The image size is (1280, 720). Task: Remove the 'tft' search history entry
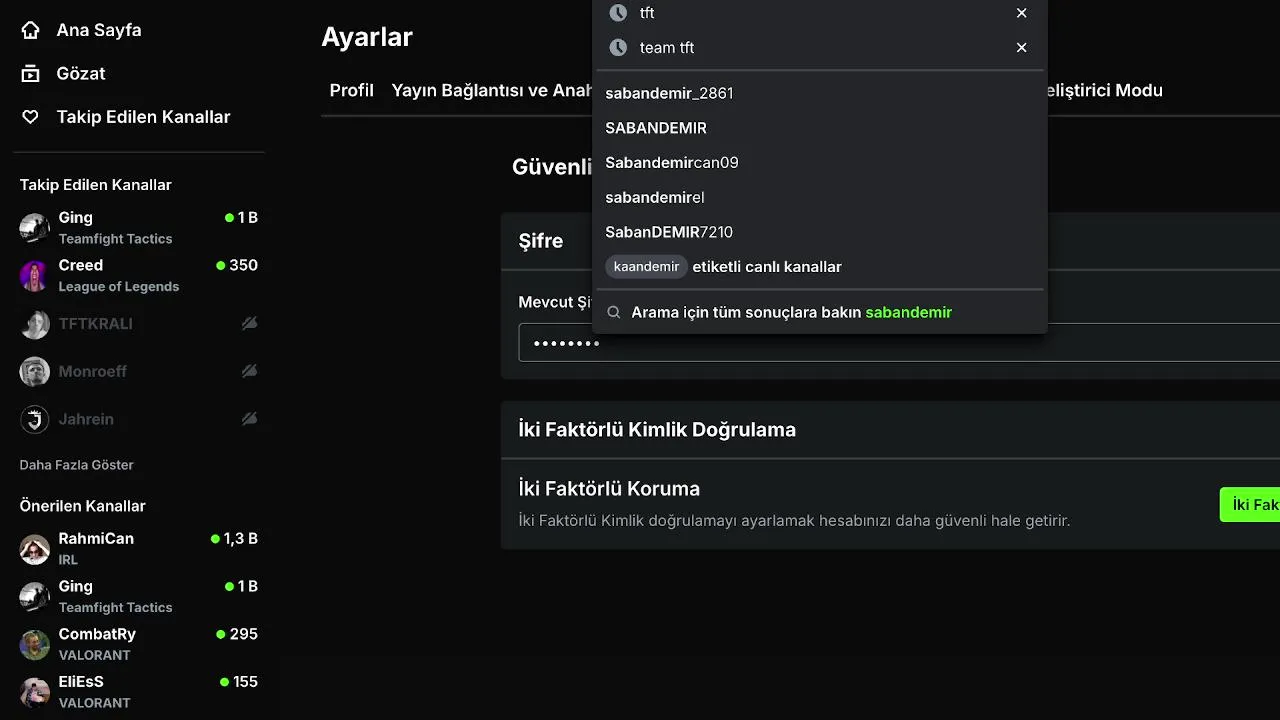point(1021,13)
